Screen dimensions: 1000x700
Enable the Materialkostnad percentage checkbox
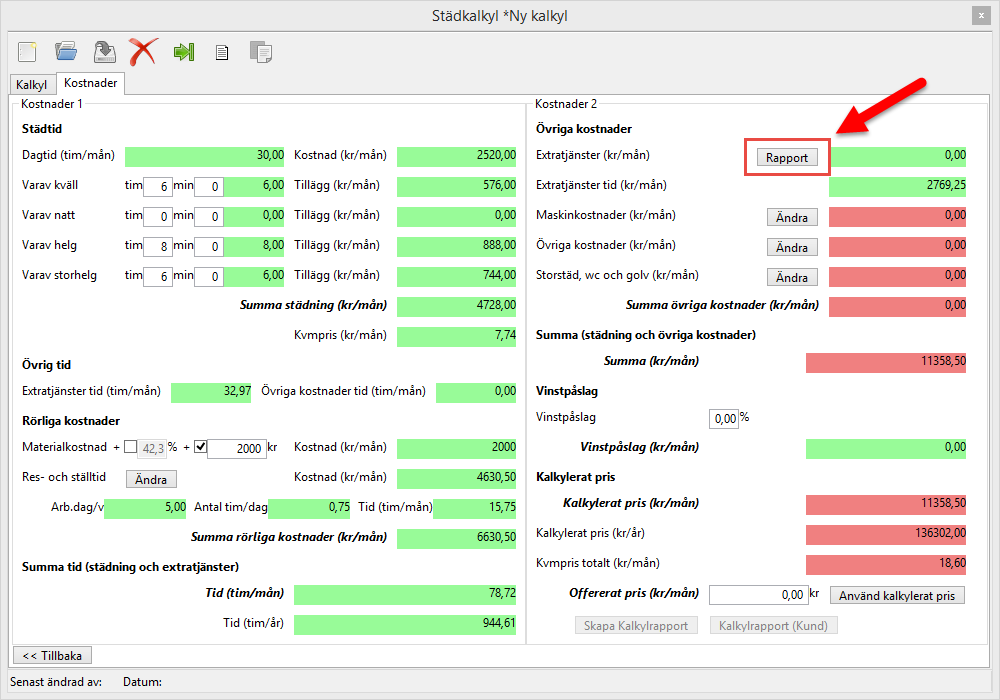coord(131,447)
